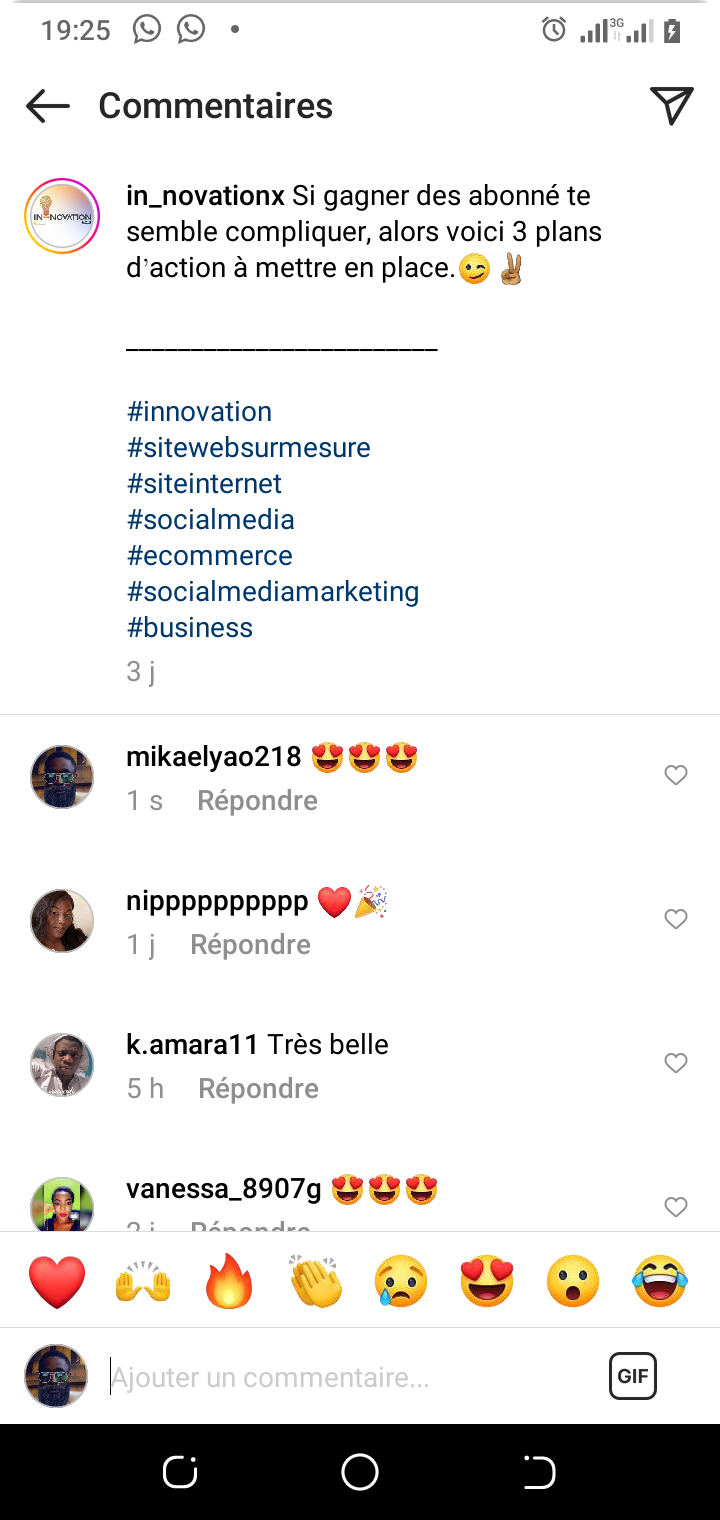Insert the laughing tears quick emoji
The height and width of the screenshot is (1520, 720).
click(660, 1281)
